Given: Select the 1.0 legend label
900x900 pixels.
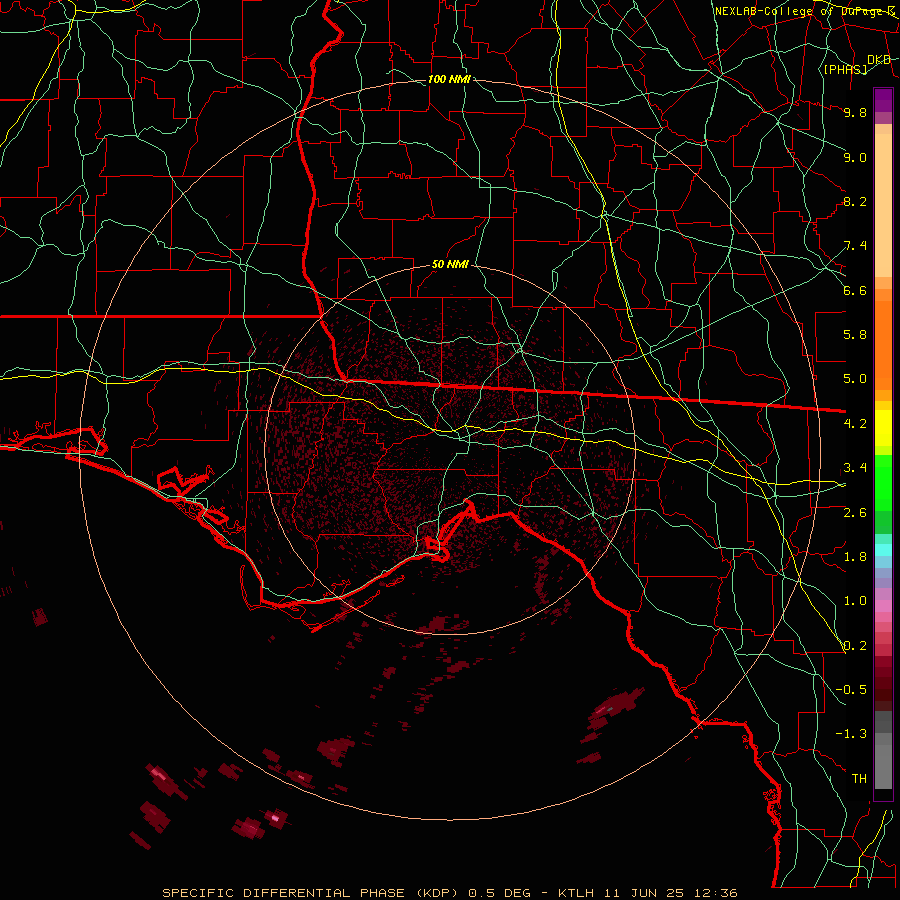Looking at the screenshot, I should pyautogui.click(x=855, y=601).
